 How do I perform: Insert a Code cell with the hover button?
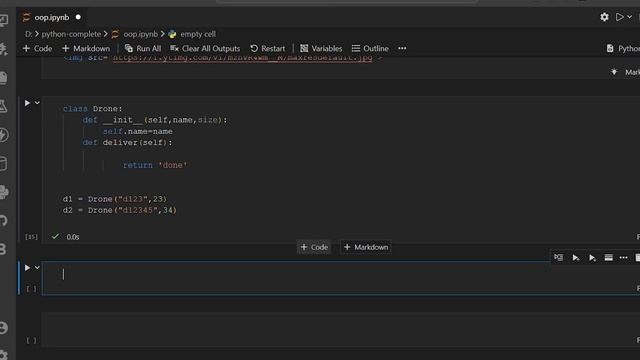[314, 247]
